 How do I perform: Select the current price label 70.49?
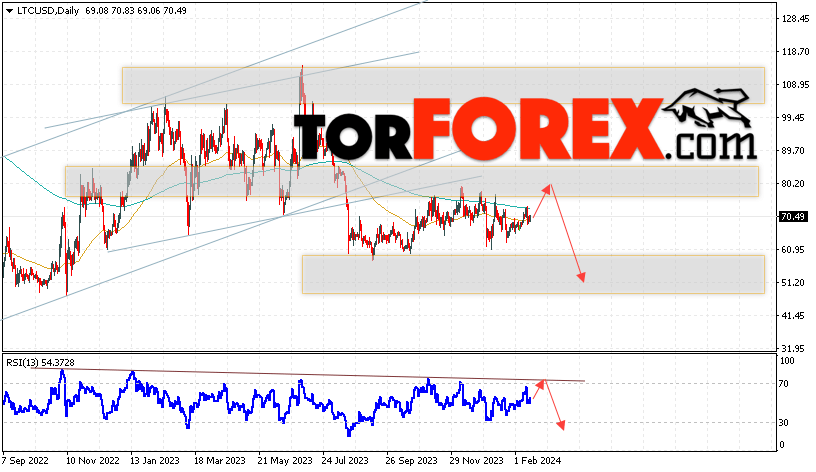coord(793,216)
